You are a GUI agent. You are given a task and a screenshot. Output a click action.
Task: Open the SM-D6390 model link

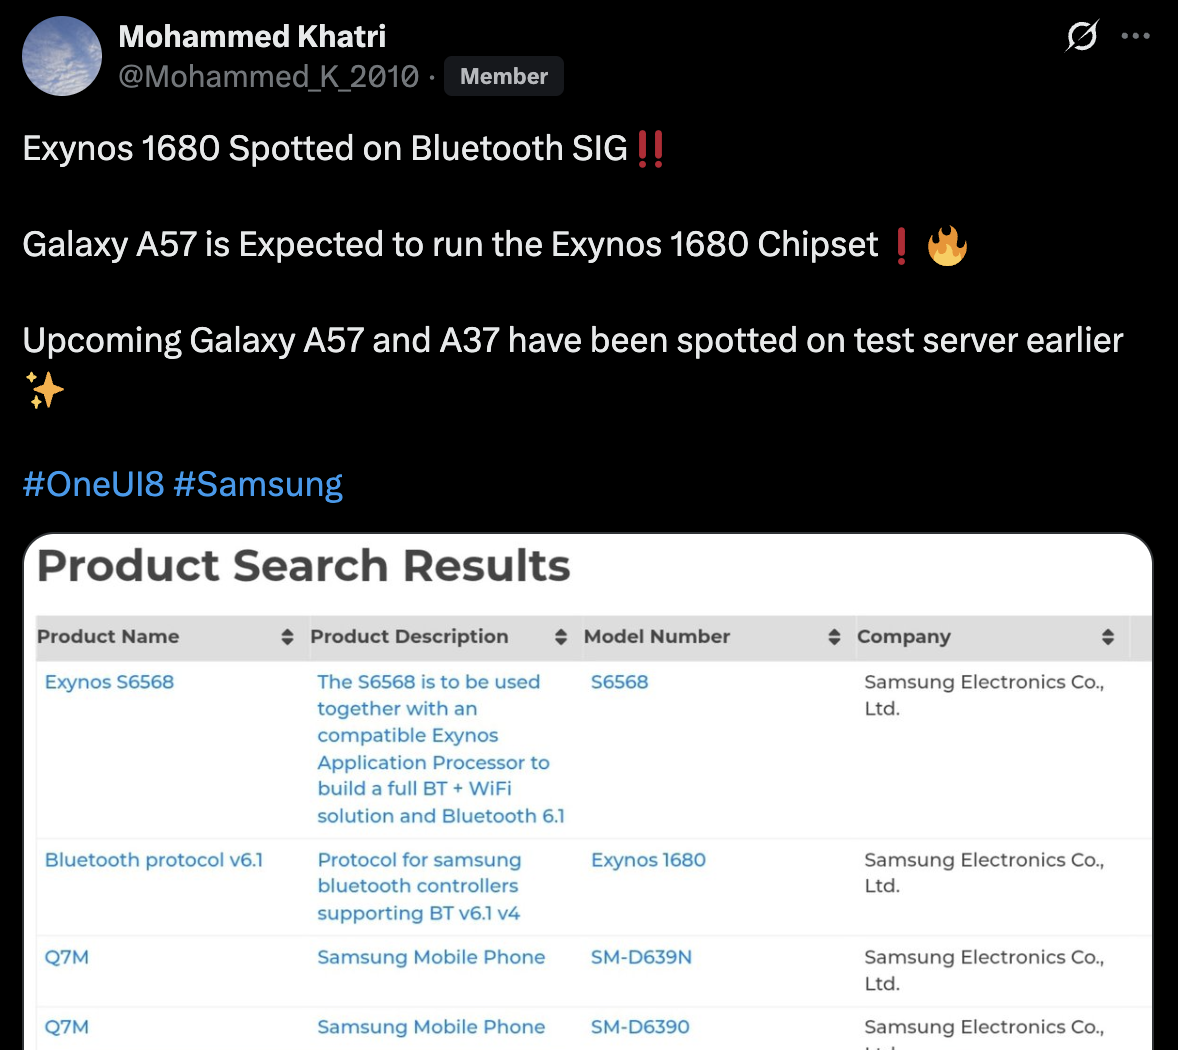click(640, 1027)
